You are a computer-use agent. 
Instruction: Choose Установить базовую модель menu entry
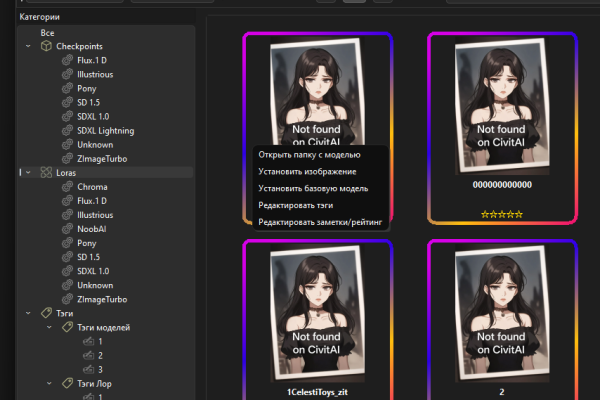coord(321,188)
